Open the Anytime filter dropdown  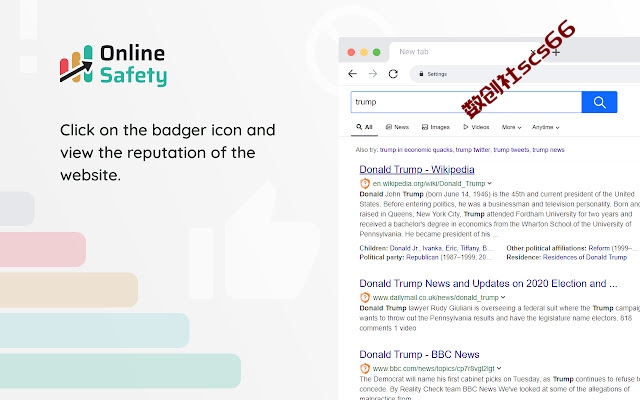point(545,127)
